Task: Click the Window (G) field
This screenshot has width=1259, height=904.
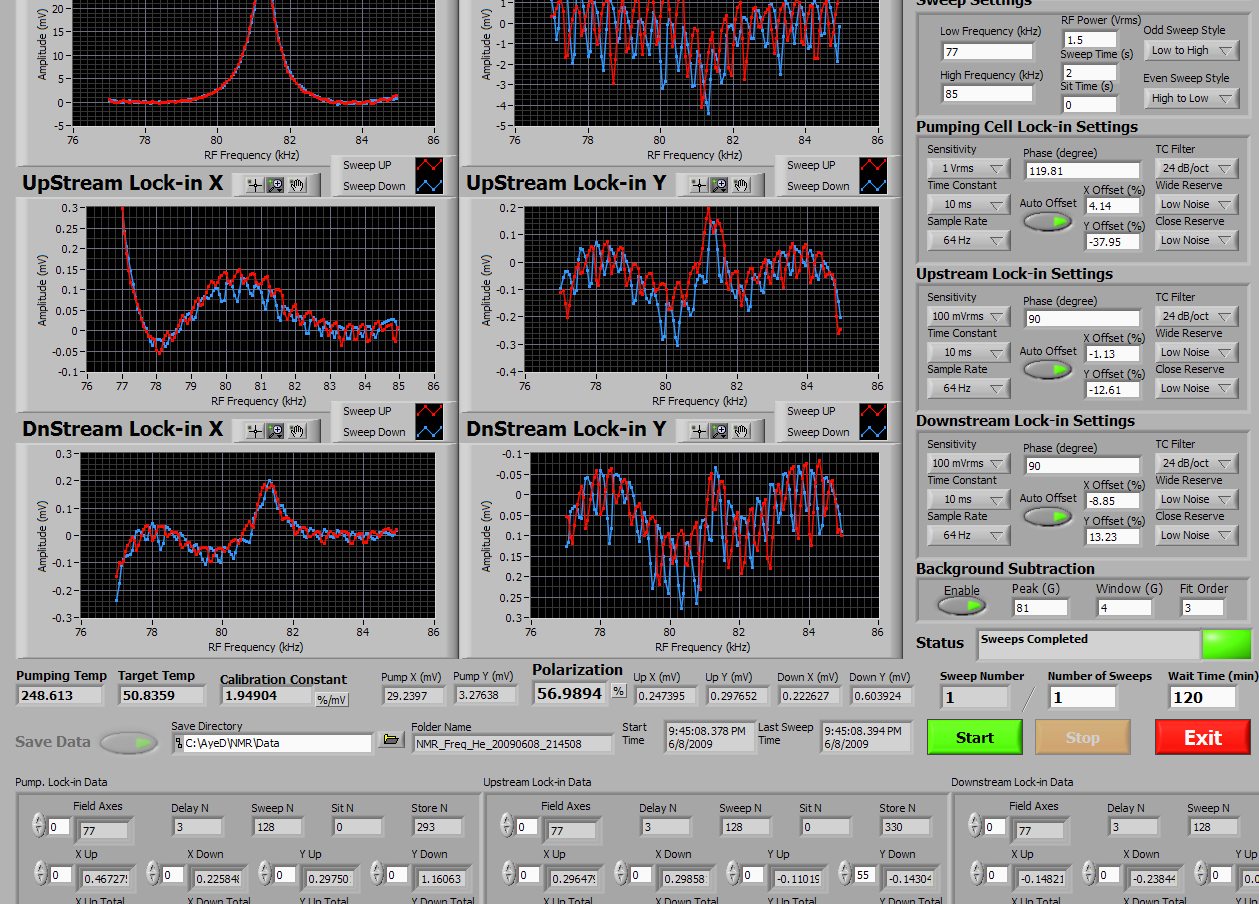Action: click(1125, 607)
